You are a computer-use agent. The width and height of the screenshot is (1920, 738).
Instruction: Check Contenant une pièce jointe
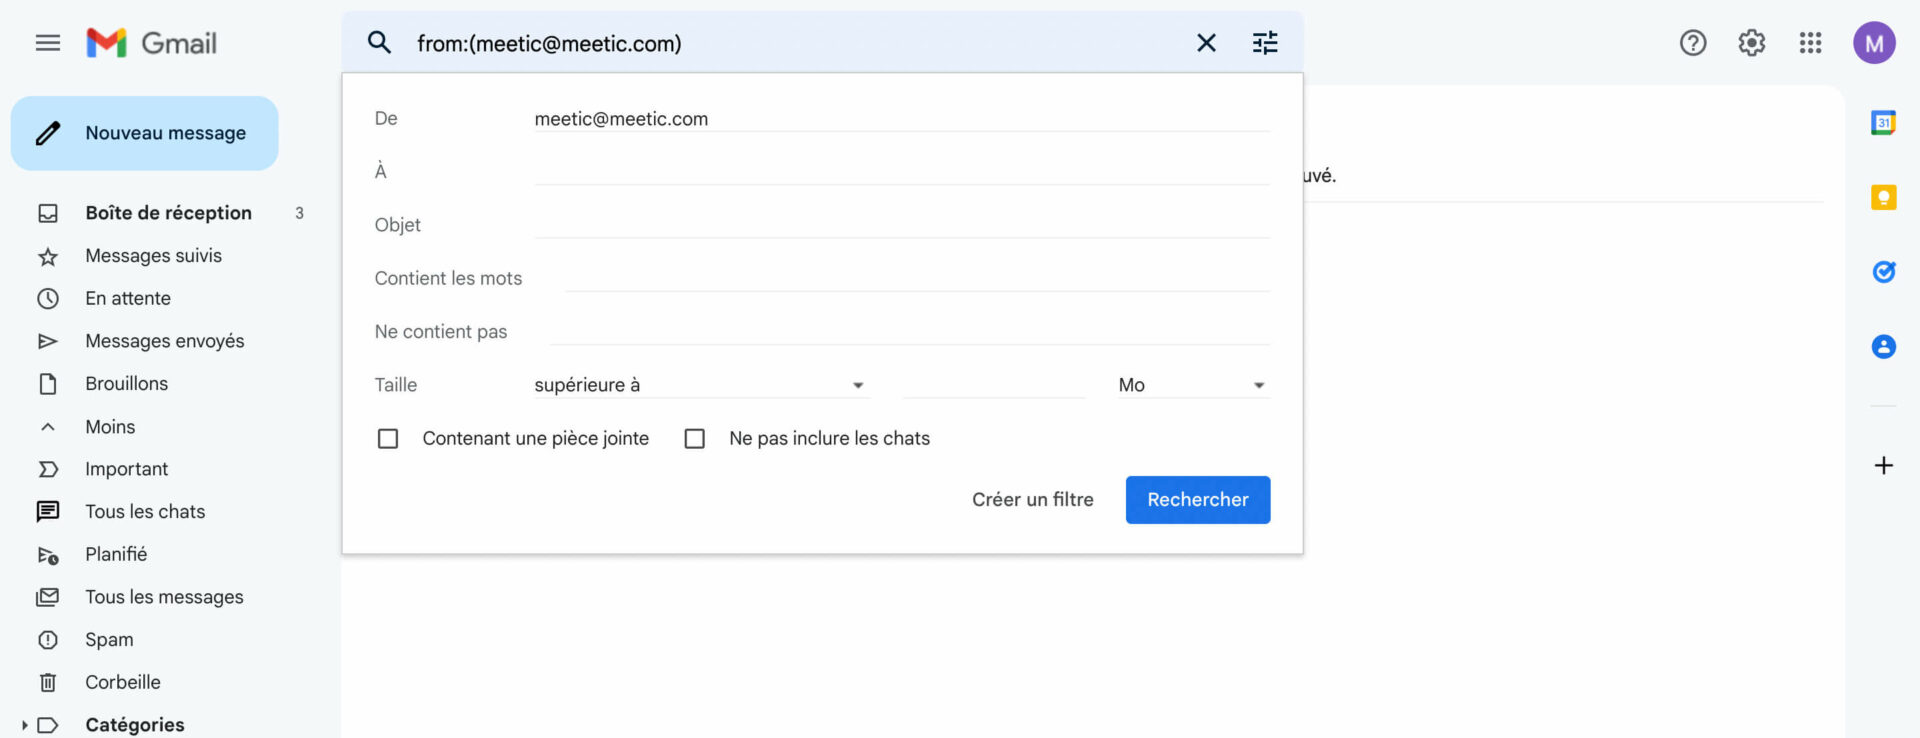(x=388, y=439)
